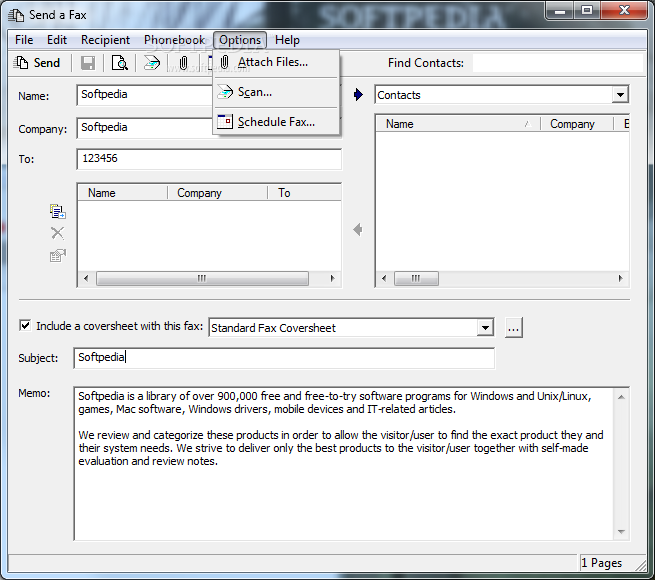Choose Attach Files from Options menu
The image size is (655, 580).
276,62
